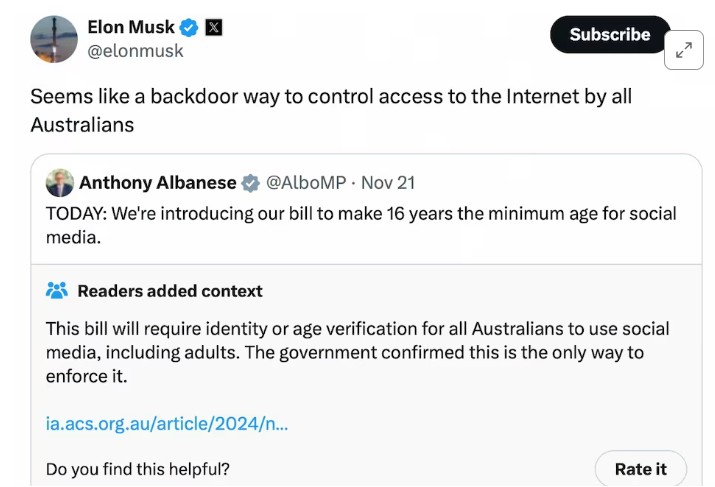Open the @elonmusk handle
The image size is (715, 487).
click(136, 51)
